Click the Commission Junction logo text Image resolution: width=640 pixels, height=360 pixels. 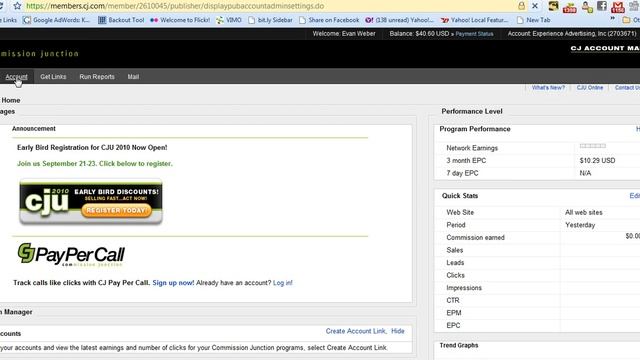(x=39, y=53)
